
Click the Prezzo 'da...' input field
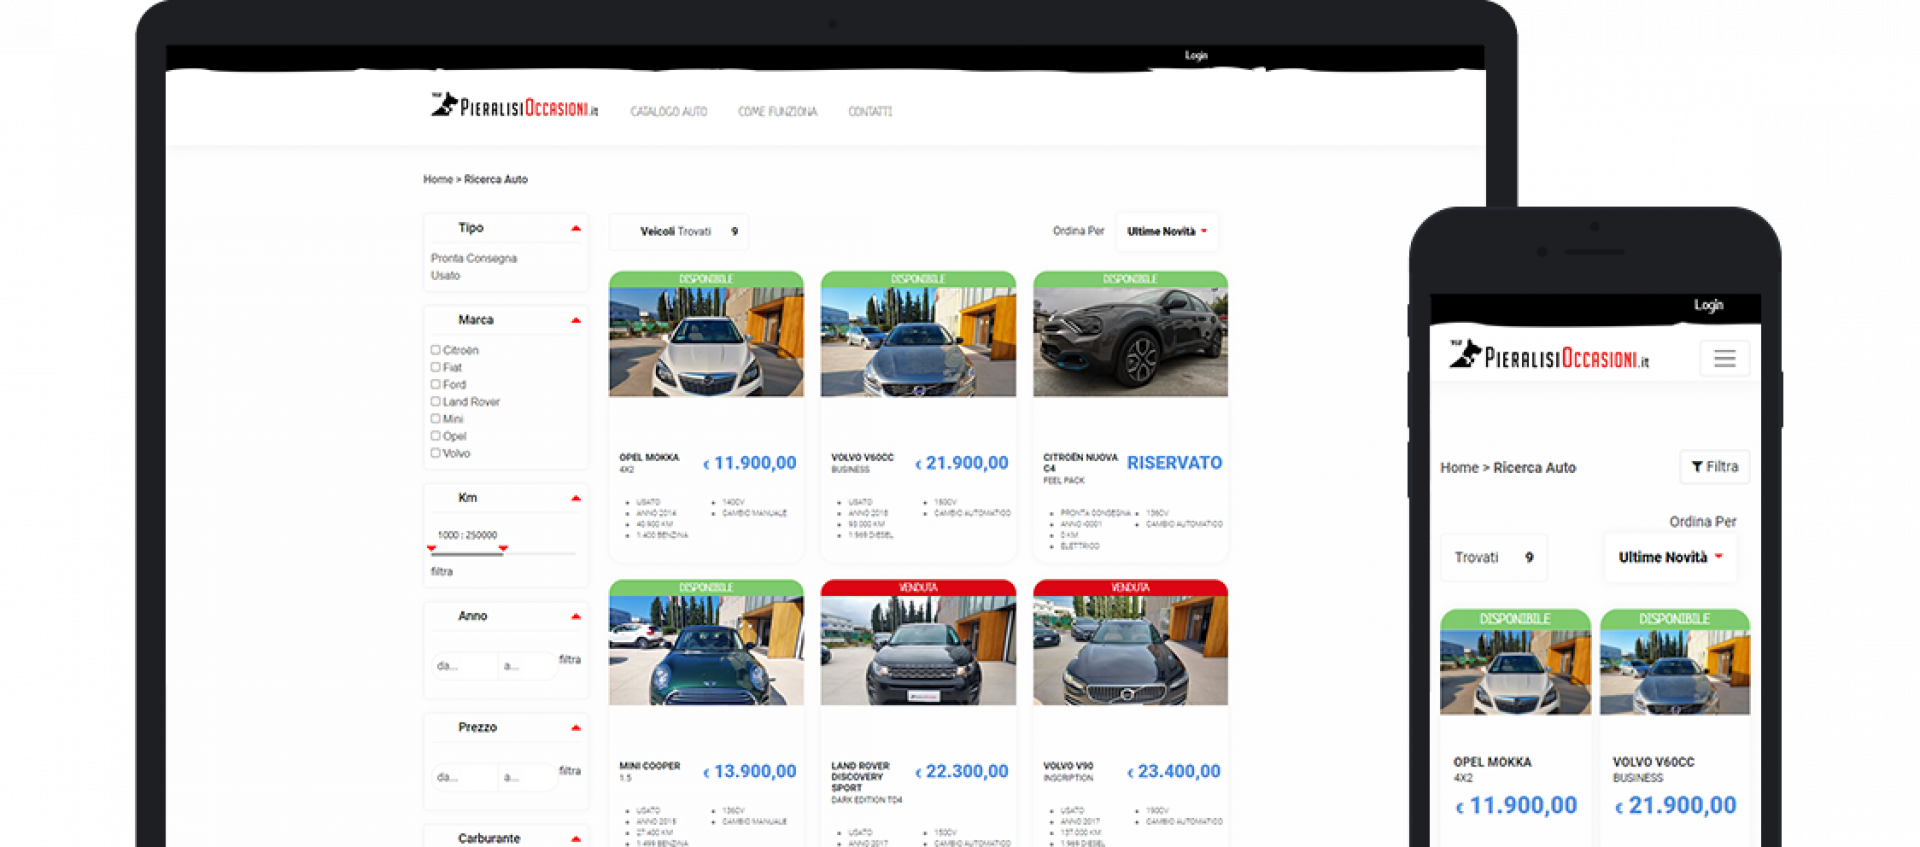tap(464, 777)
